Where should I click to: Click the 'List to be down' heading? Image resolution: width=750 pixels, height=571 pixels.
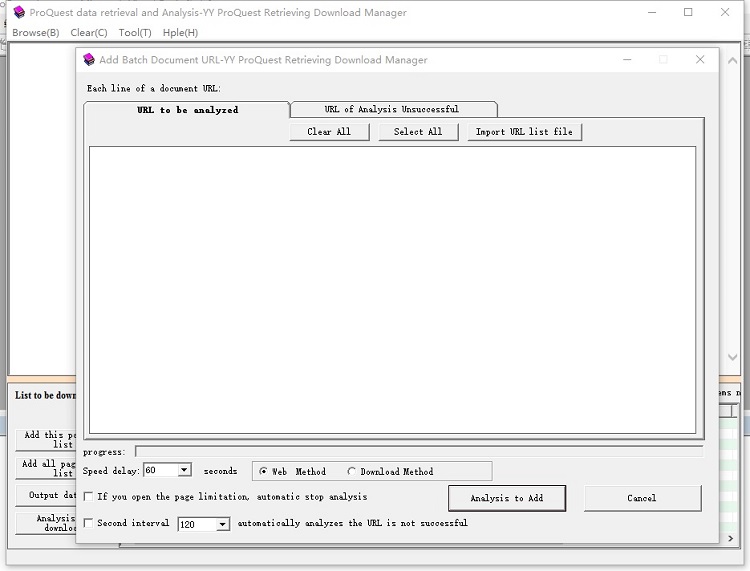(45, 395)
